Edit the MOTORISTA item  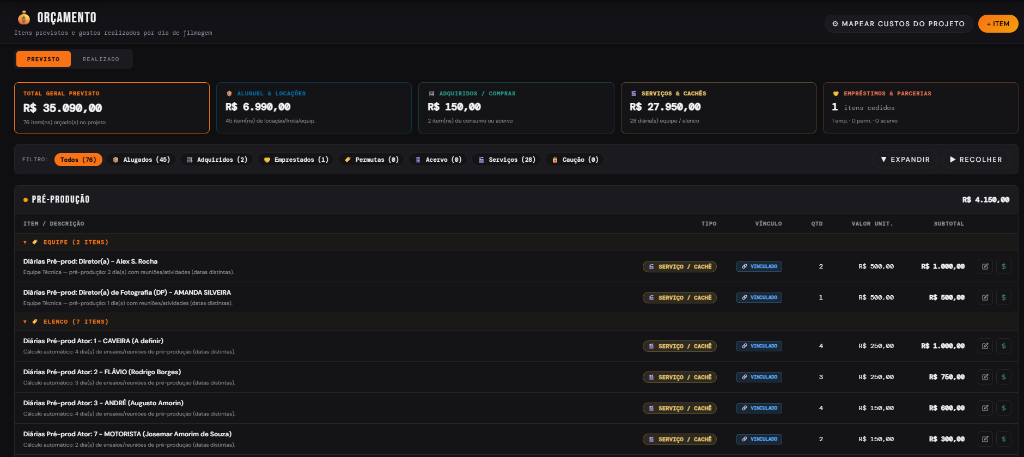[x=985, y=439]
